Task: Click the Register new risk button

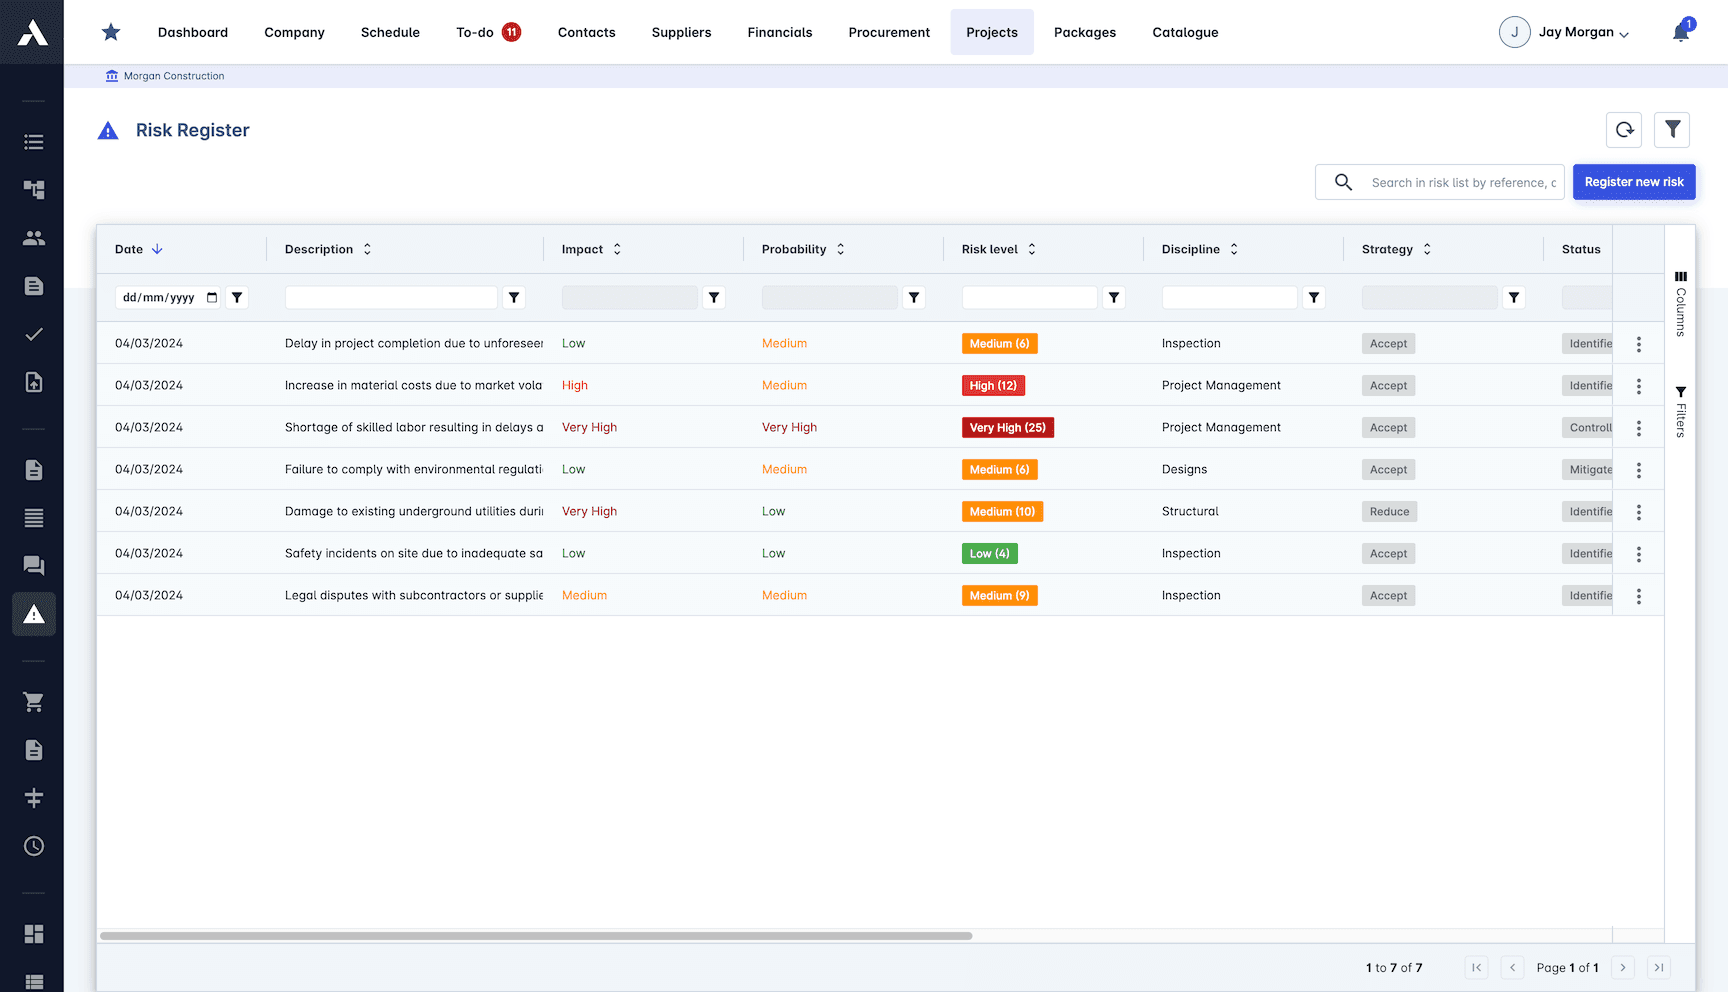Action: pos(1634,182)
